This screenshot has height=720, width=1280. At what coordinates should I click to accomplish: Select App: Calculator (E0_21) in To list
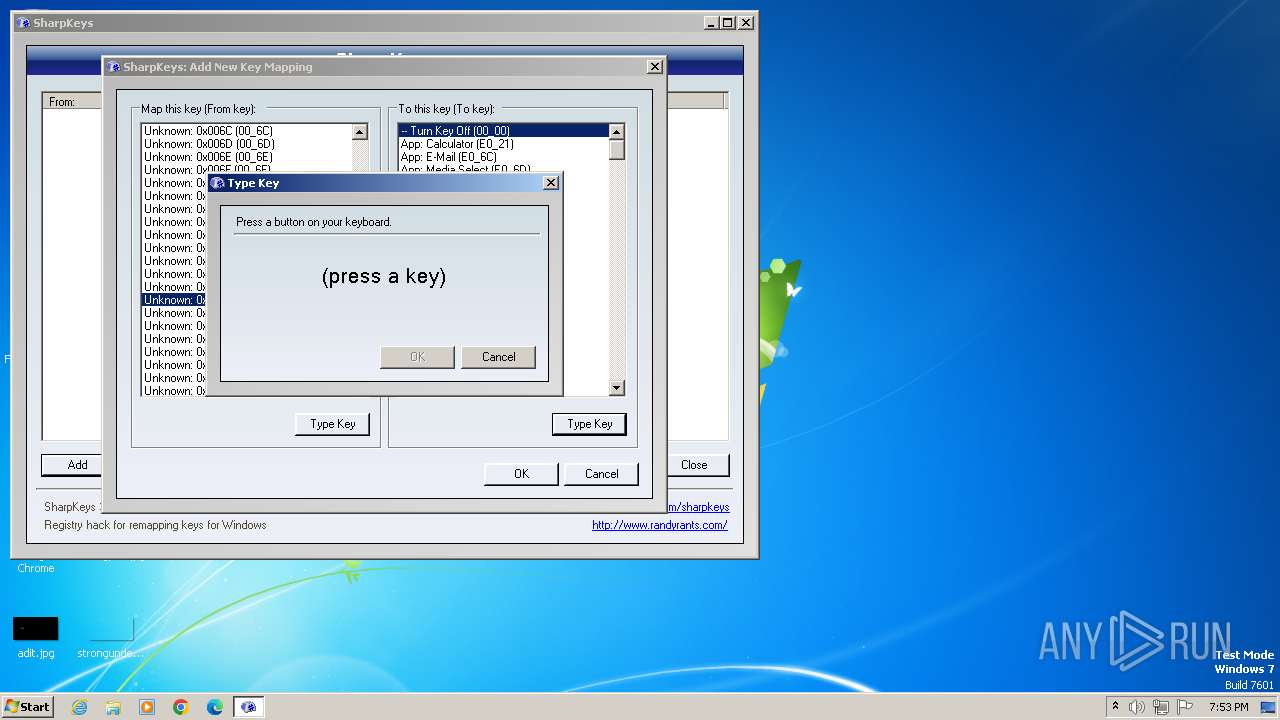pos(457,144)
